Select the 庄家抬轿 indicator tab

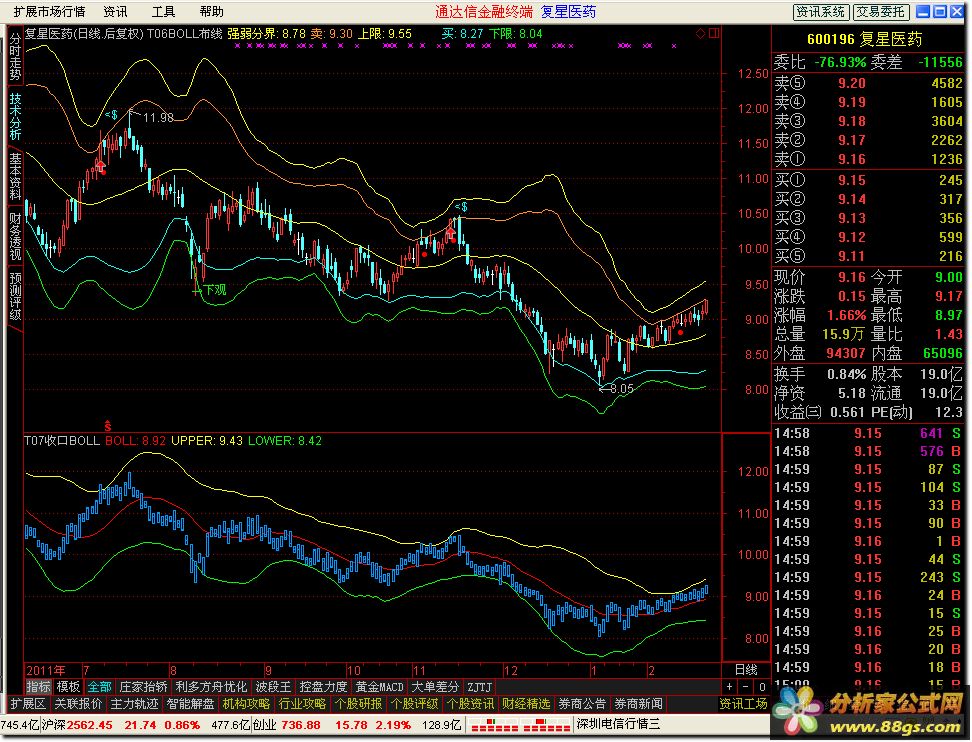(143, 687)
